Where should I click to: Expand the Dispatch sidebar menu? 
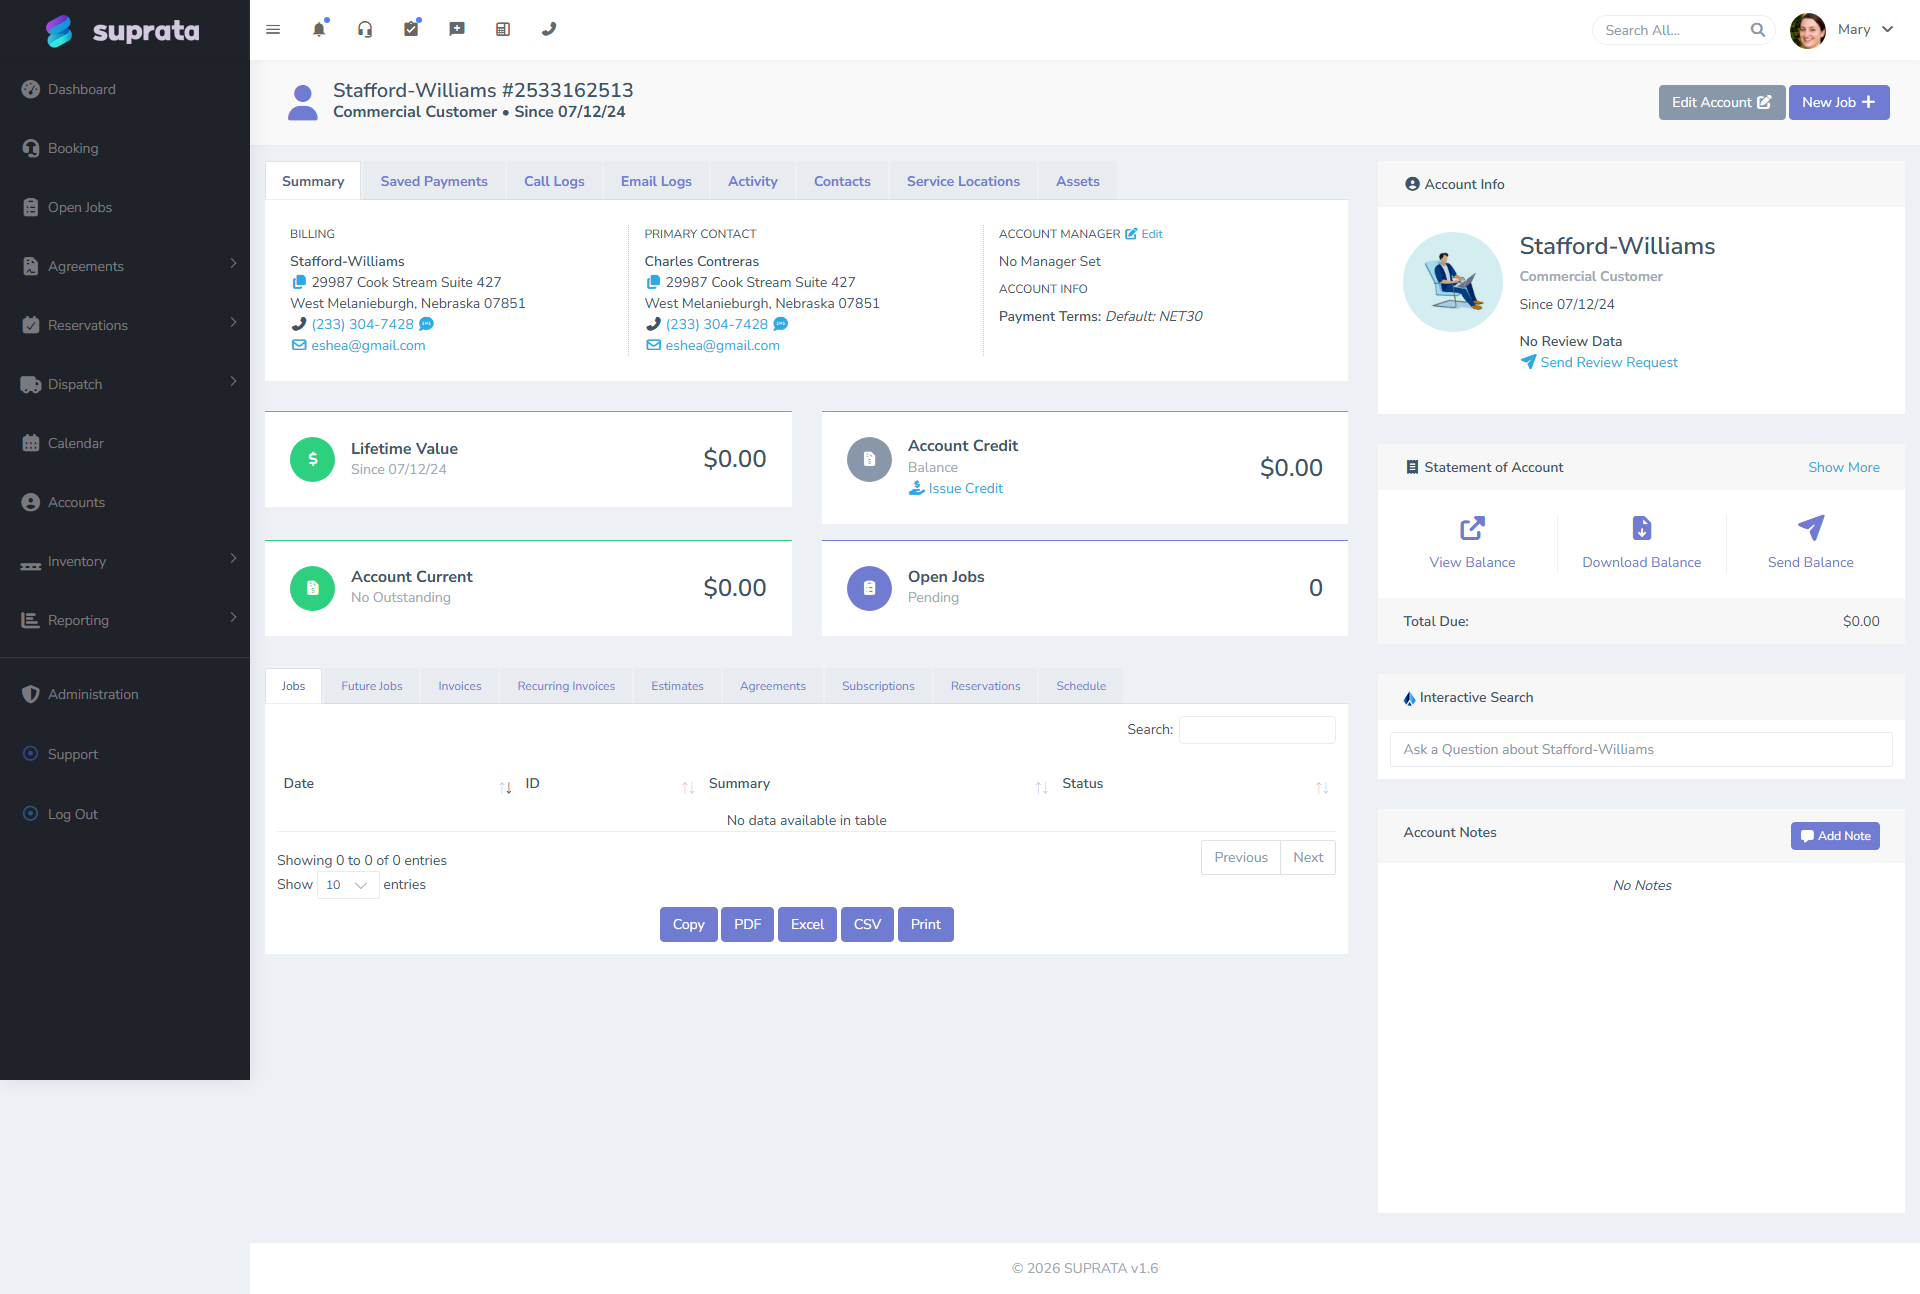[x=125, y=384]
